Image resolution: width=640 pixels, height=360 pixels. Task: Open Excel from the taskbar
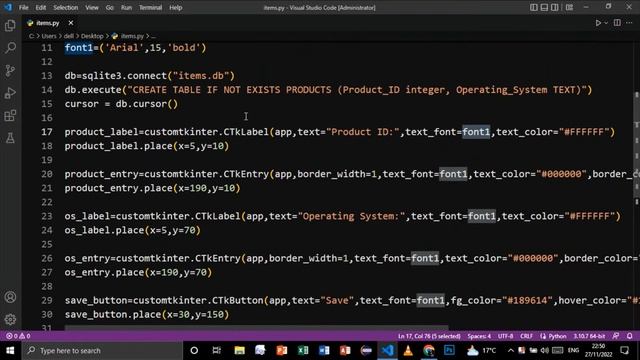click(303, 351)
